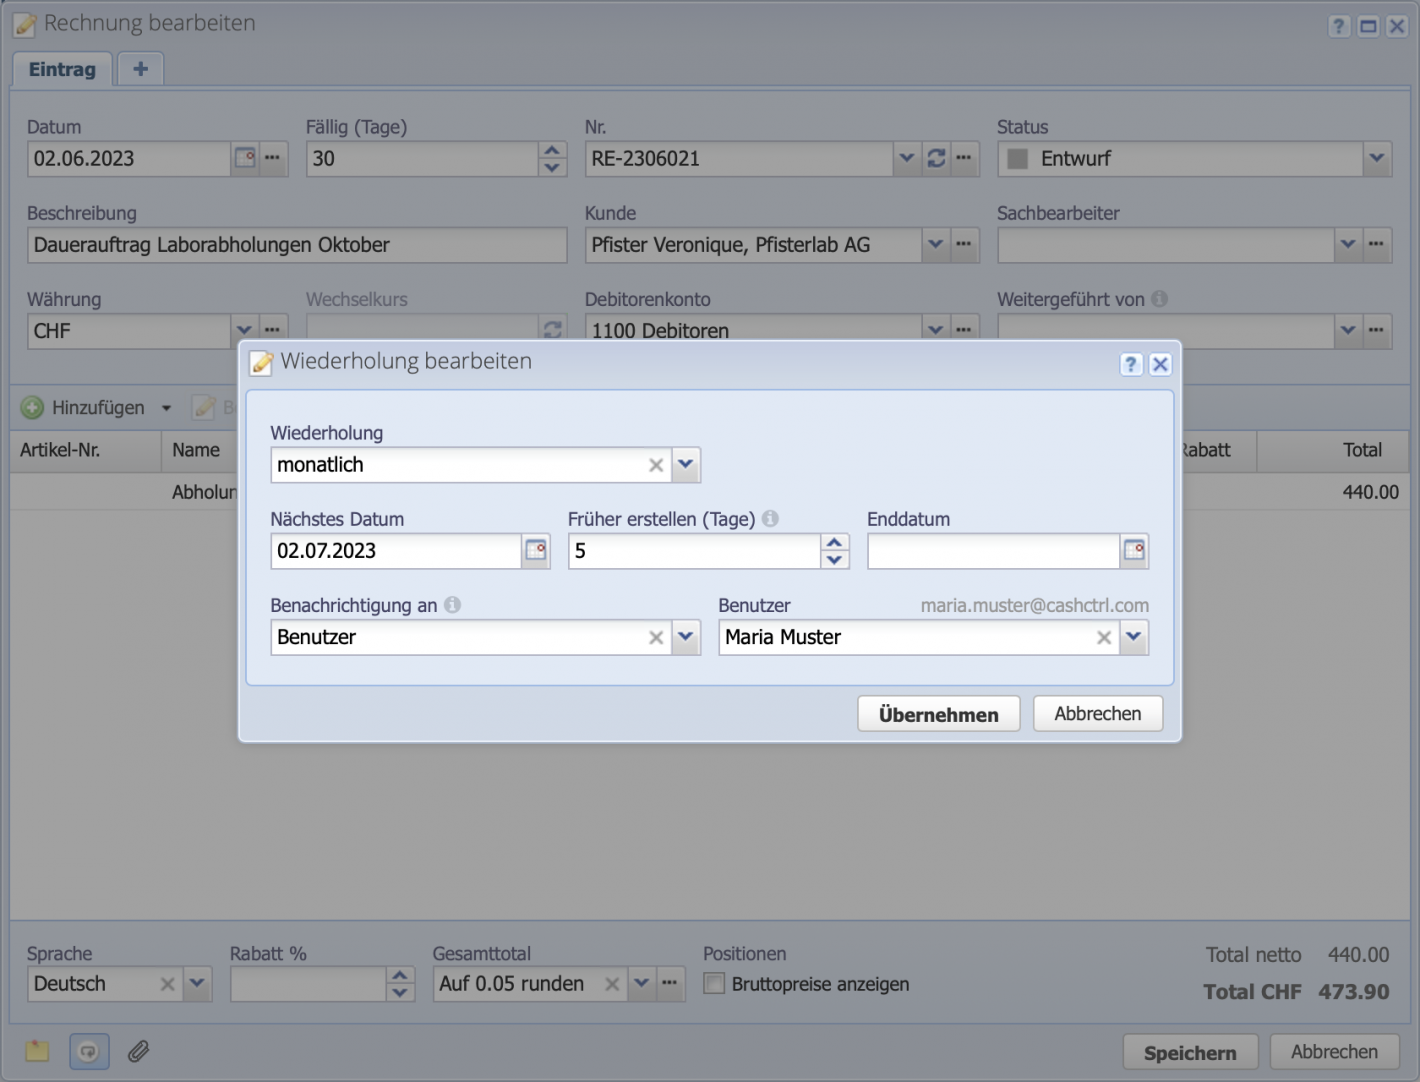Screen dimensions: 1420x1082
Task: Expand the Status dropdown showing Entwurf
Action: point(1377,158)
